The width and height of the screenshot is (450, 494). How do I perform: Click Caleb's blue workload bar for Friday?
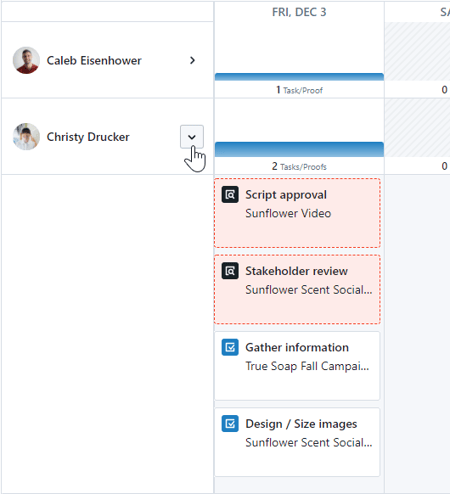[299, 77]
